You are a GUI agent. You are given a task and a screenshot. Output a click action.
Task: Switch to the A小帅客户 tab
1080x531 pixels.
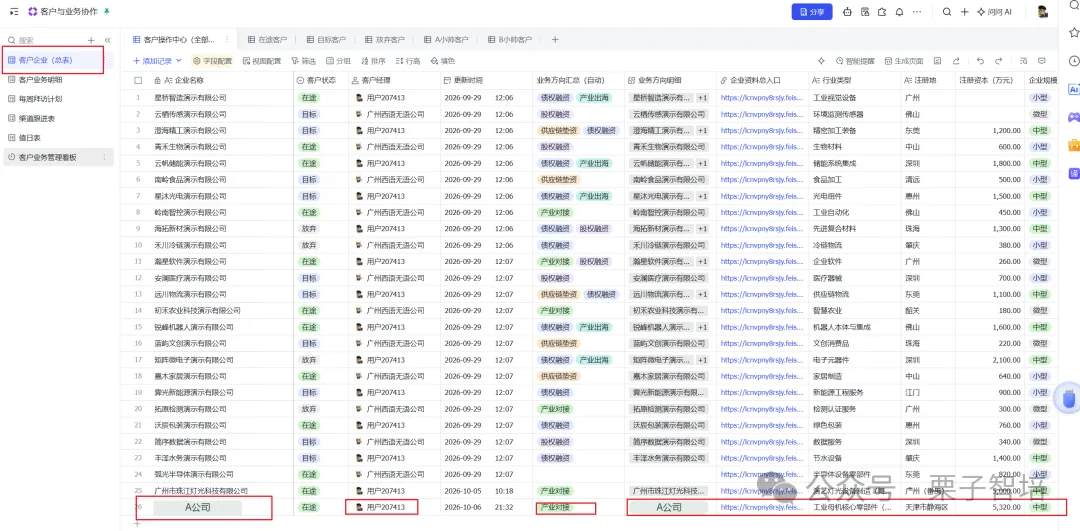446,39
